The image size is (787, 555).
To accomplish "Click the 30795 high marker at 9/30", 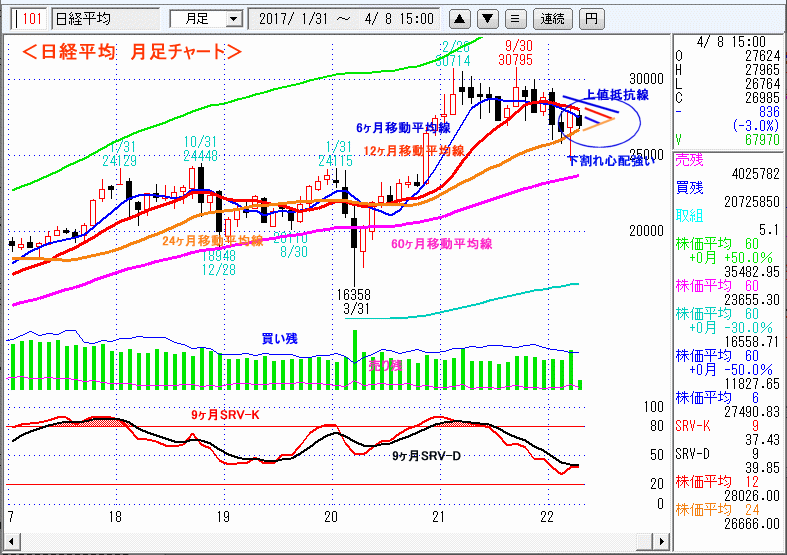I will click(x=518, y=60).
